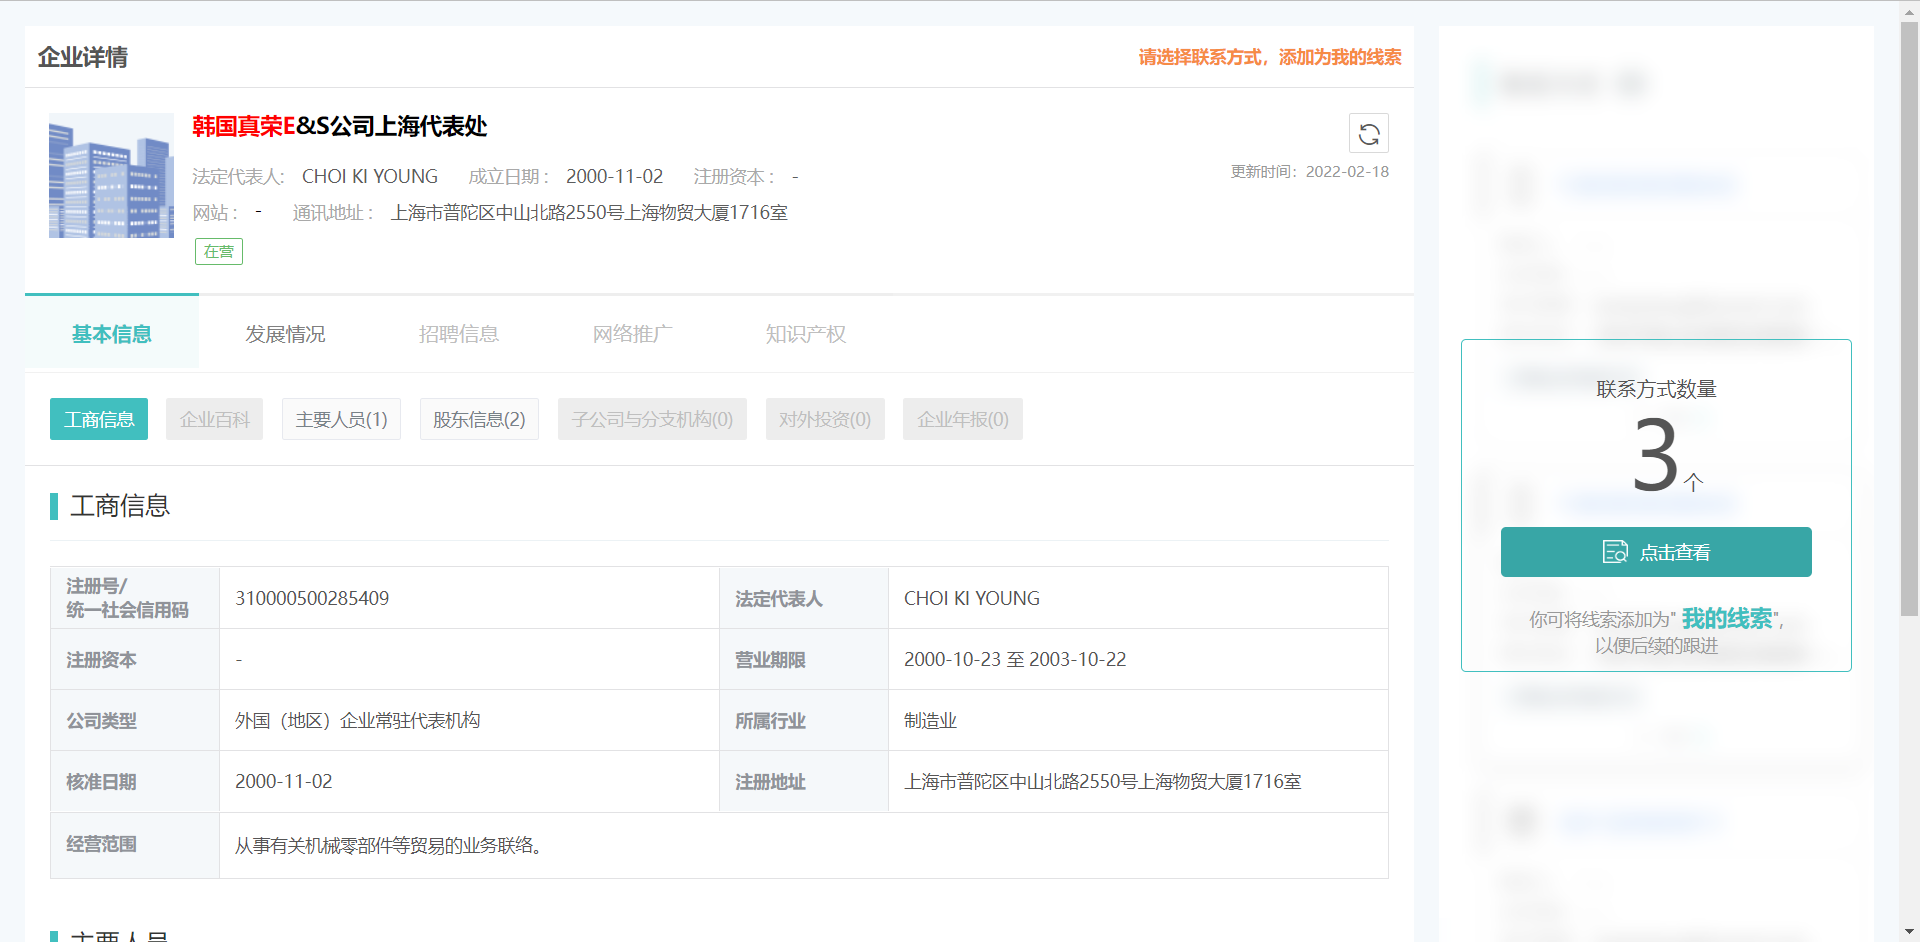
Task: Click the scrollbar up arrow
Action: tap(1909, 10)
